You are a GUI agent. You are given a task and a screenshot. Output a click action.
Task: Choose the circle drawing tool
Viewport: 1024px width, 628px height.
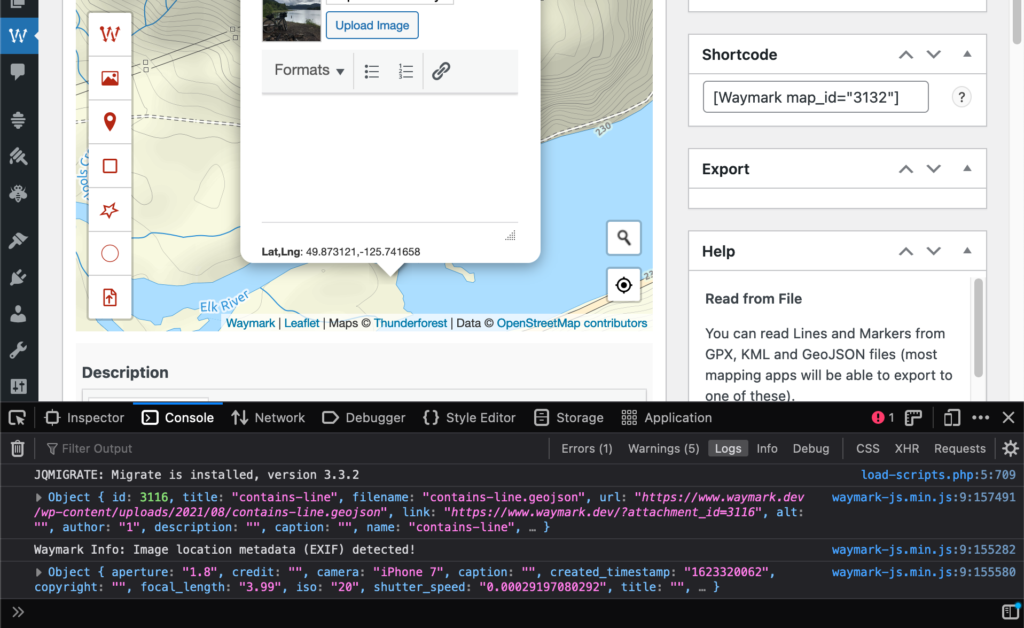(110, 253)
